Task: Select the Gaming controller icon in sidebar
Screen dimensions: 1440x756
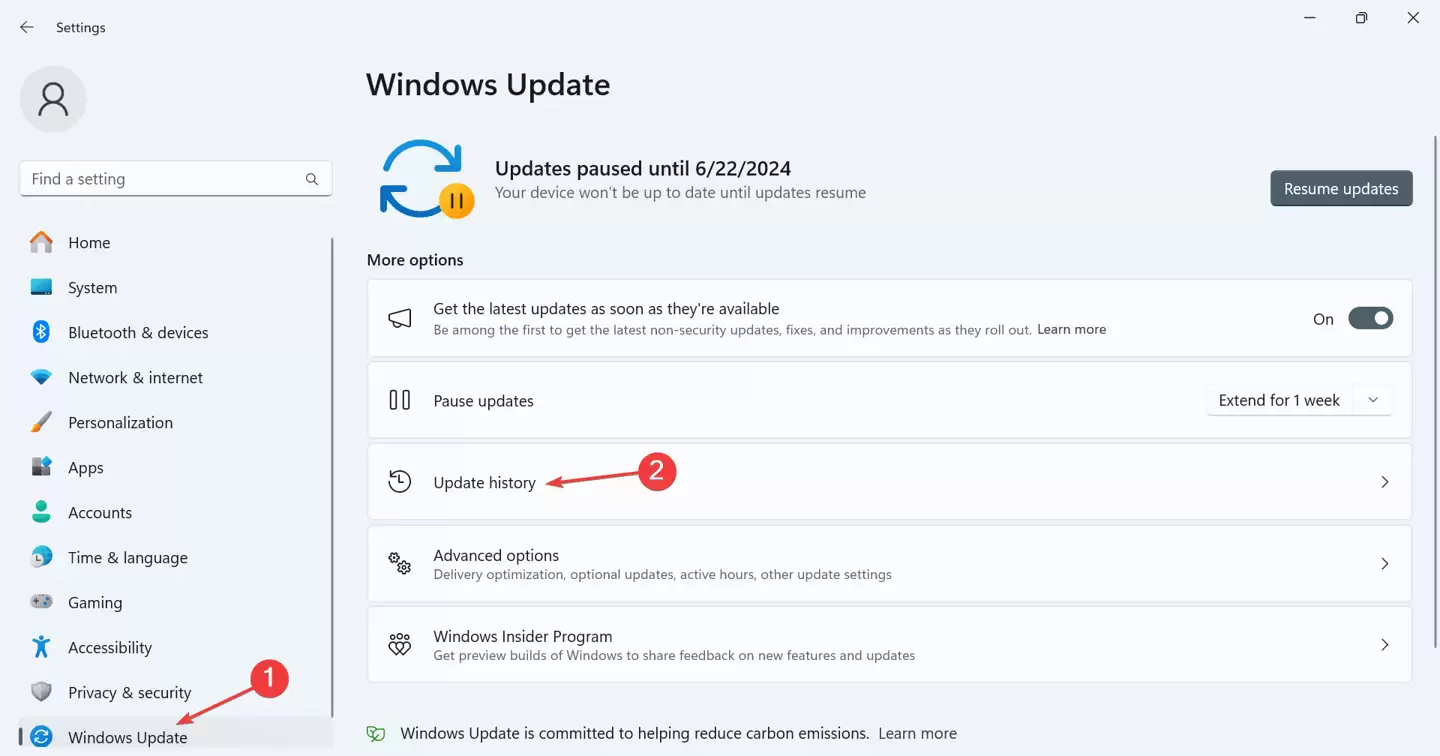Action: coord(41,602)
